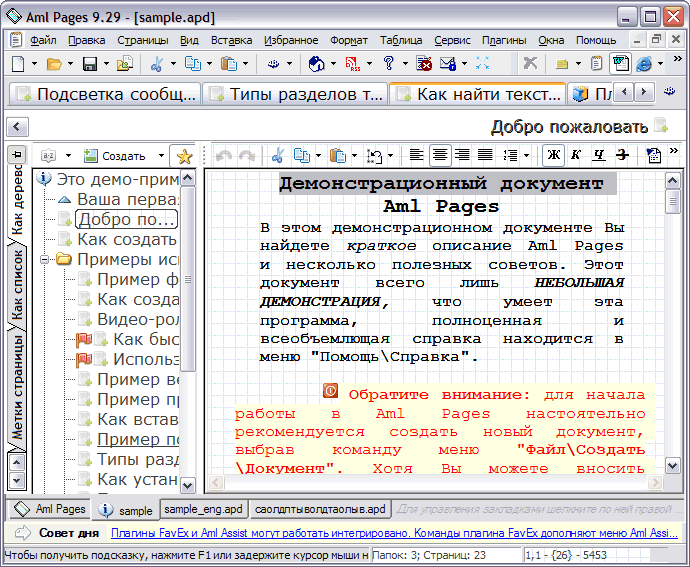Toggle center alignment paragraph button
Viewport: 690px width, 567px height.
(440, 155)
